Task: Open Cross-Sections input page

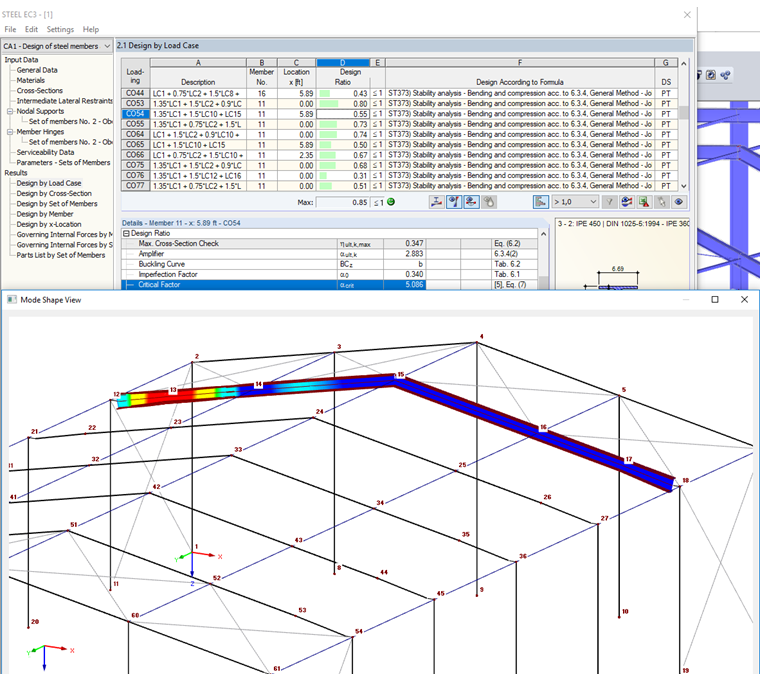Action: tap(40, 91)
